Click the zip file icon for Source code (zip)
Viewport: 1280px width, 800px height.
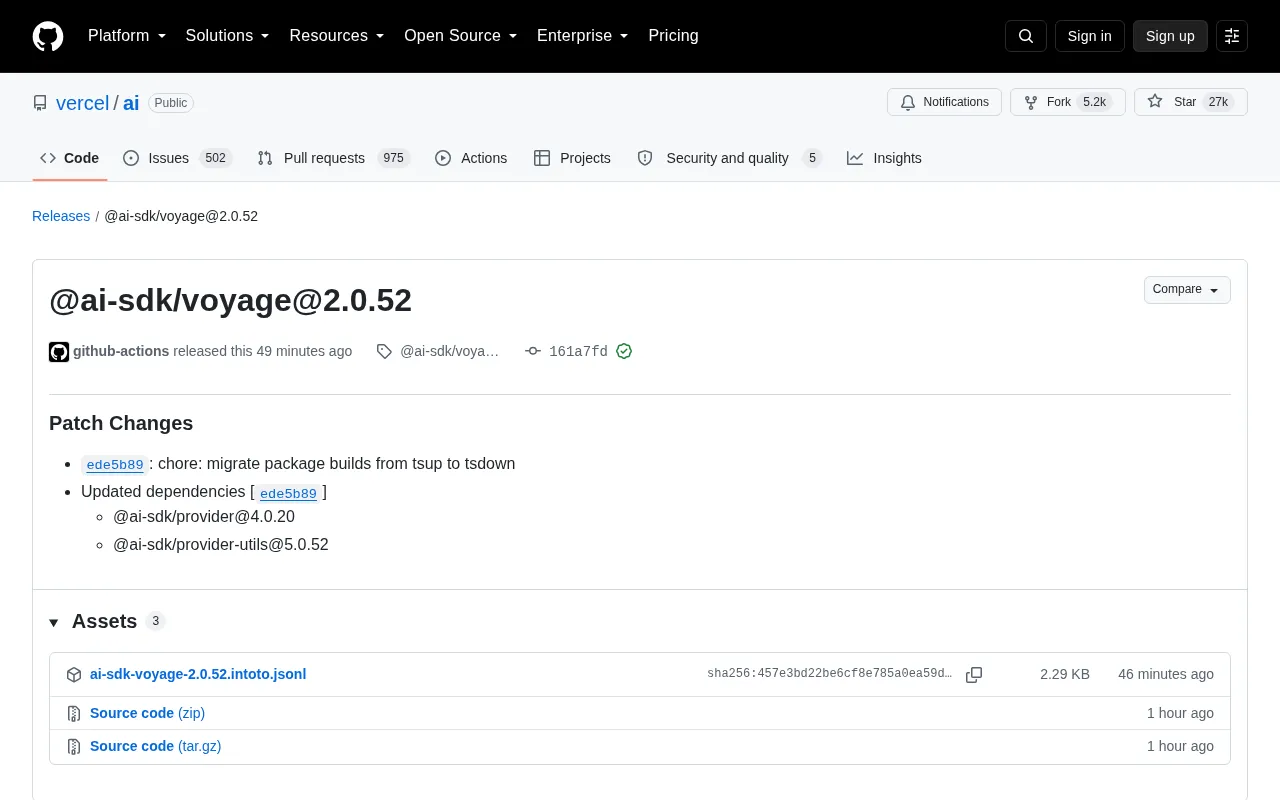point(74,714)
